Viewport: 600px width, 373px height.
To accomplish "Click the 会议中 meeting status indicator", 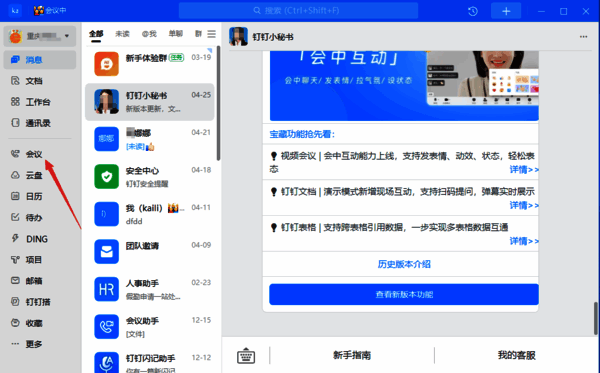I will coord(50,11).
